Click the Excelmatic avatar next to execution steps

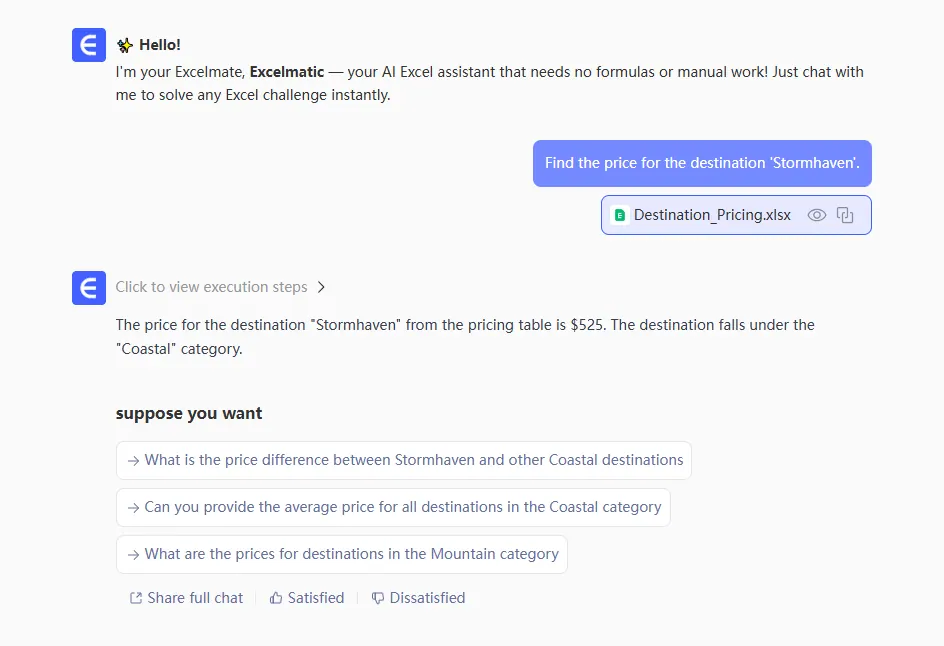click(89, 288)
